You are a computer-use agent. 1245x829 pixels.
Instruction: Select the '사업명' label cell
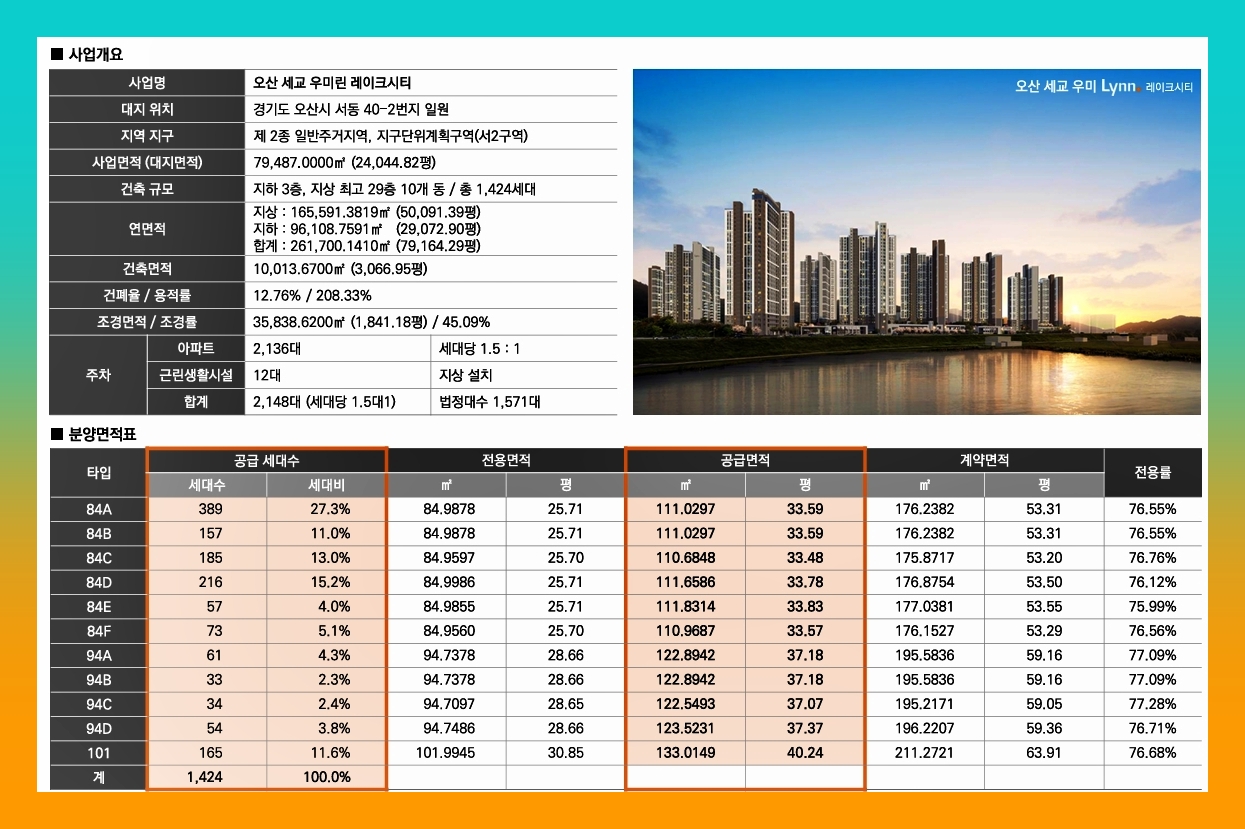pos(147,83)
